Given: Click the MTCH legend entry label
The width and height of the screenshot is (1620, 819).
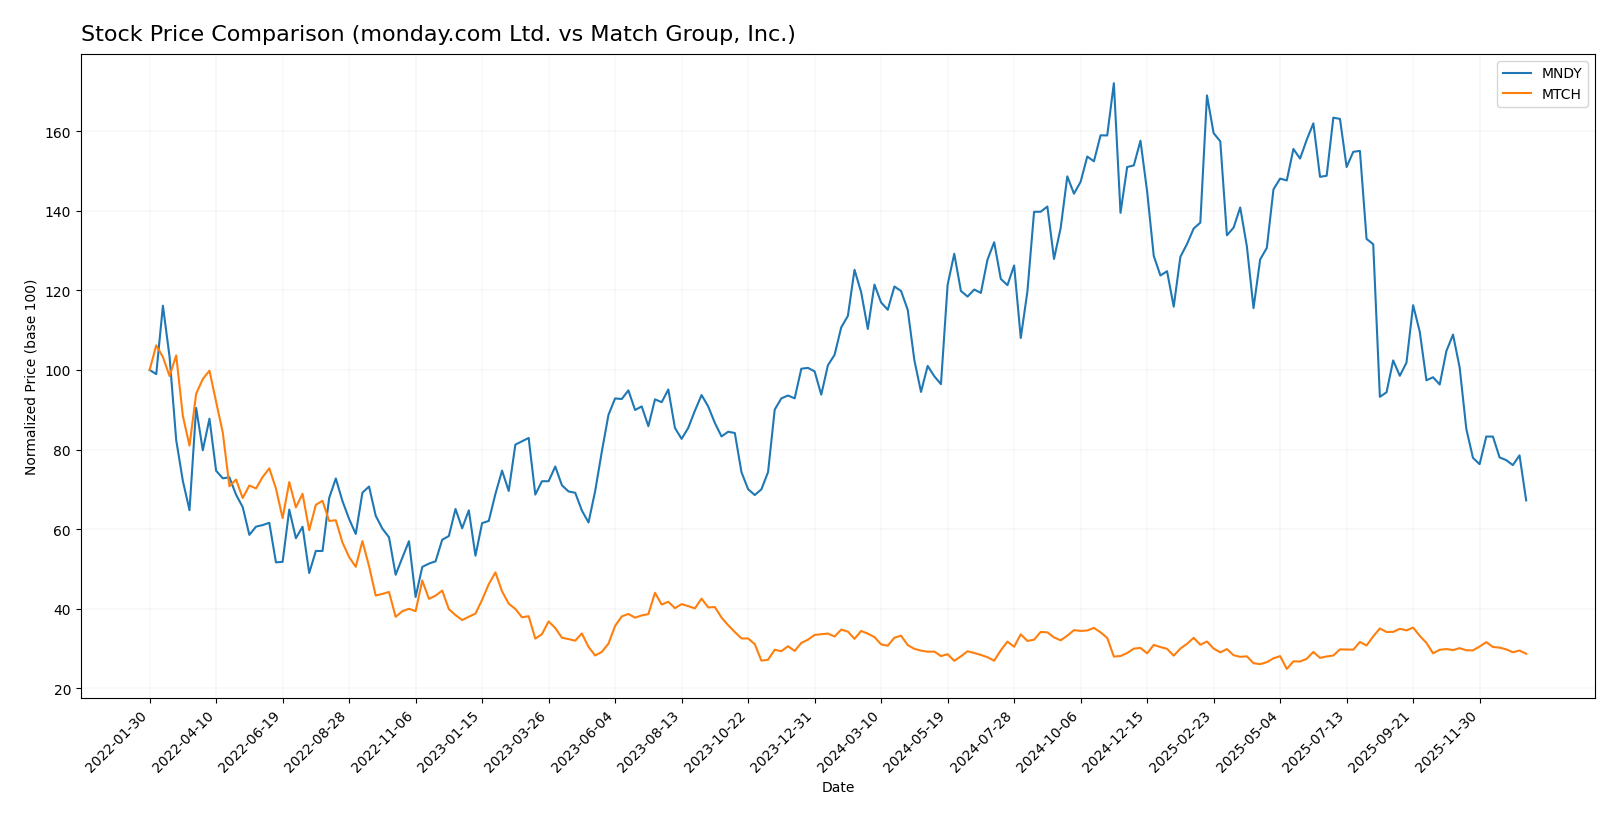Looking at the screenshot, I should click(x=1561, y=95).
